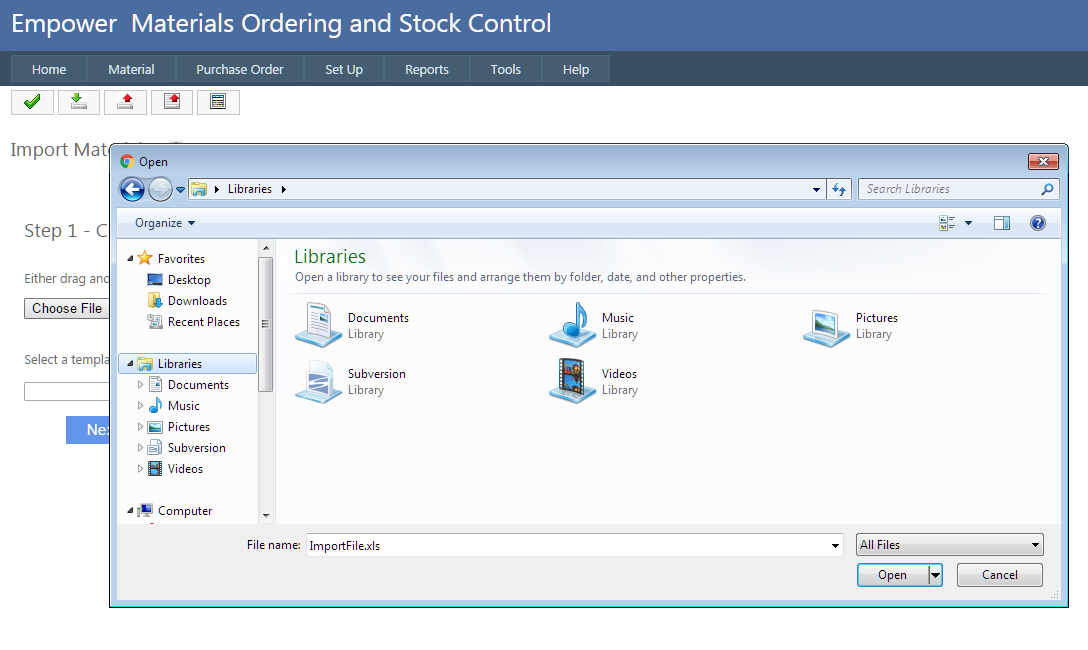Click the Cancel button

point(999,575)
